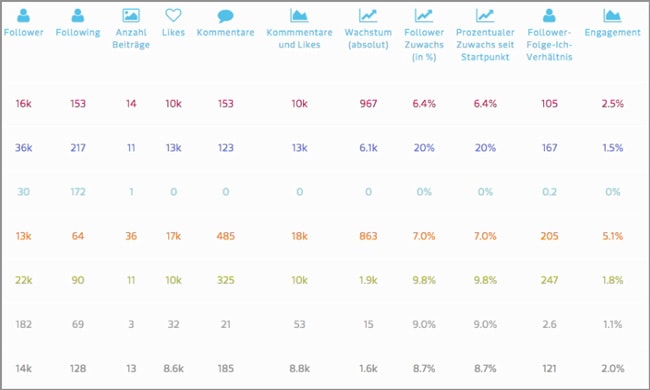
Task: Click the Likes heart icon
Action: tap(173, 15)
